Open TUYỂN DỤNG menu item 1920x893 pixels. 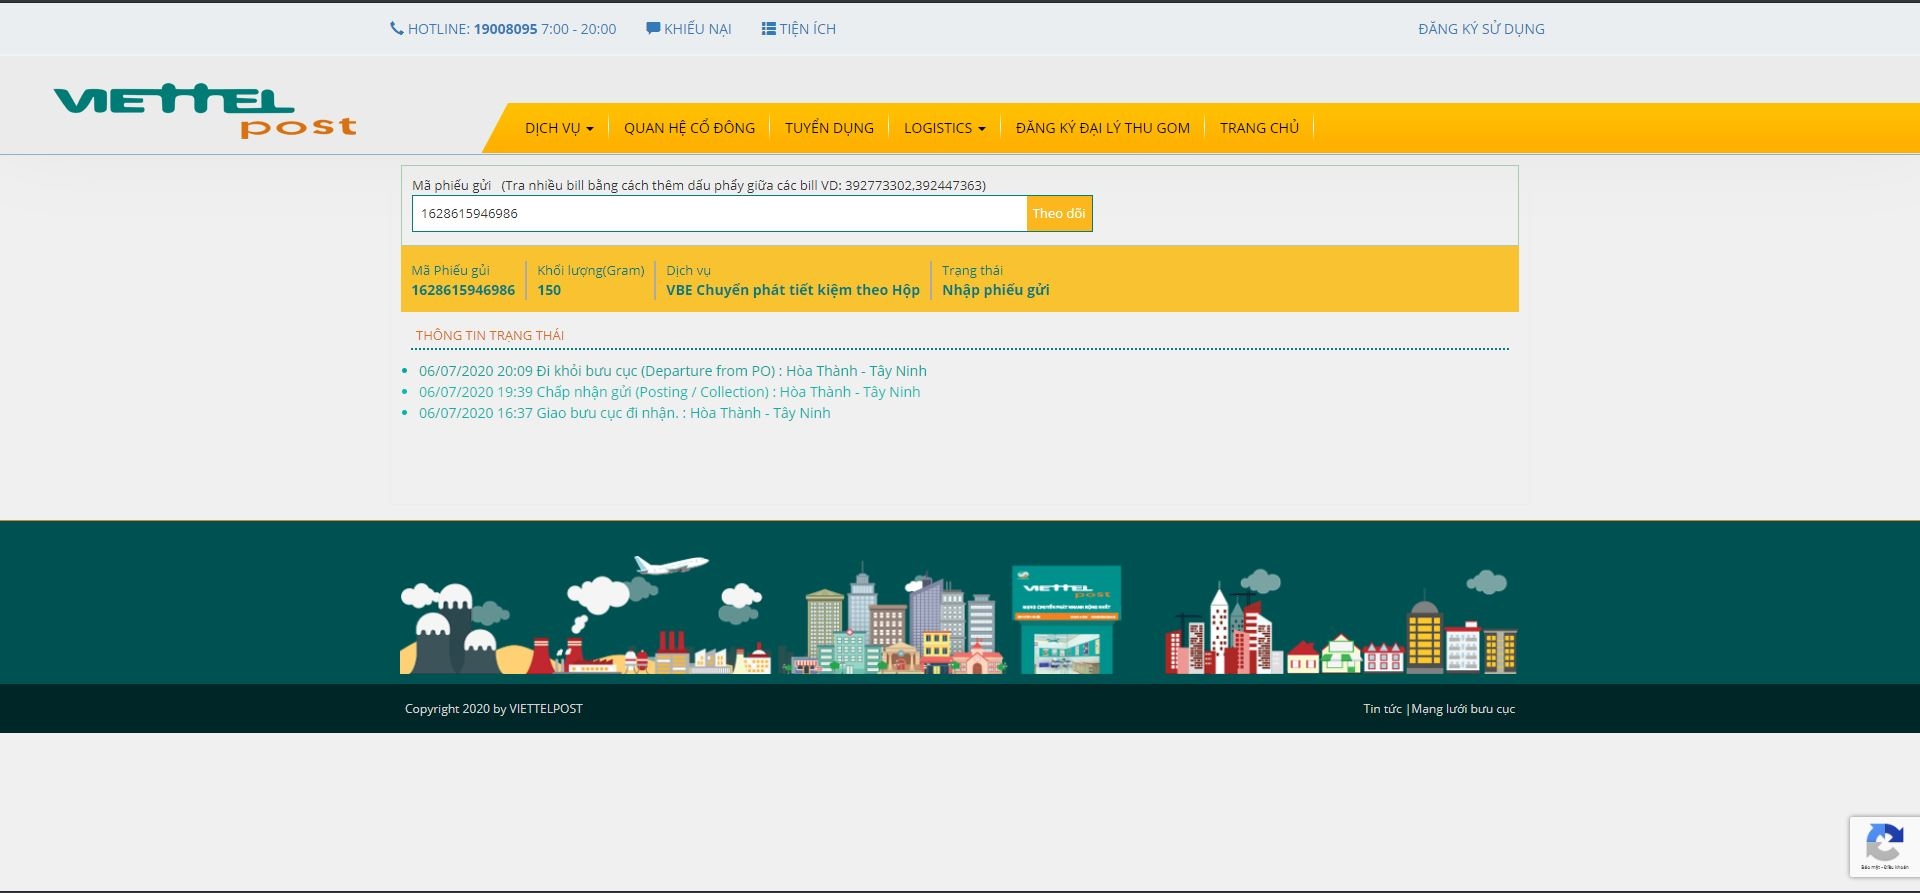829,128
